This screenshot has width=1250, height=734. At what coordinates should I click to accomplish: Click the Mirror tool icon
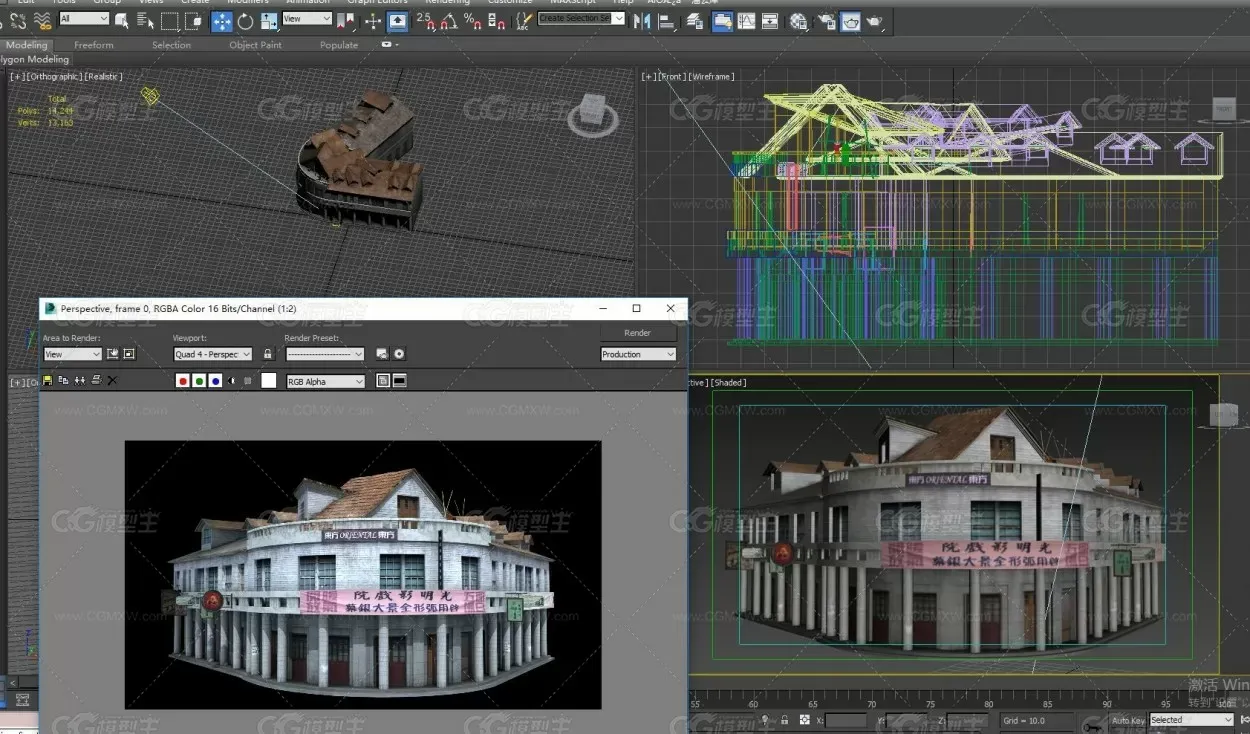point(640,20)
